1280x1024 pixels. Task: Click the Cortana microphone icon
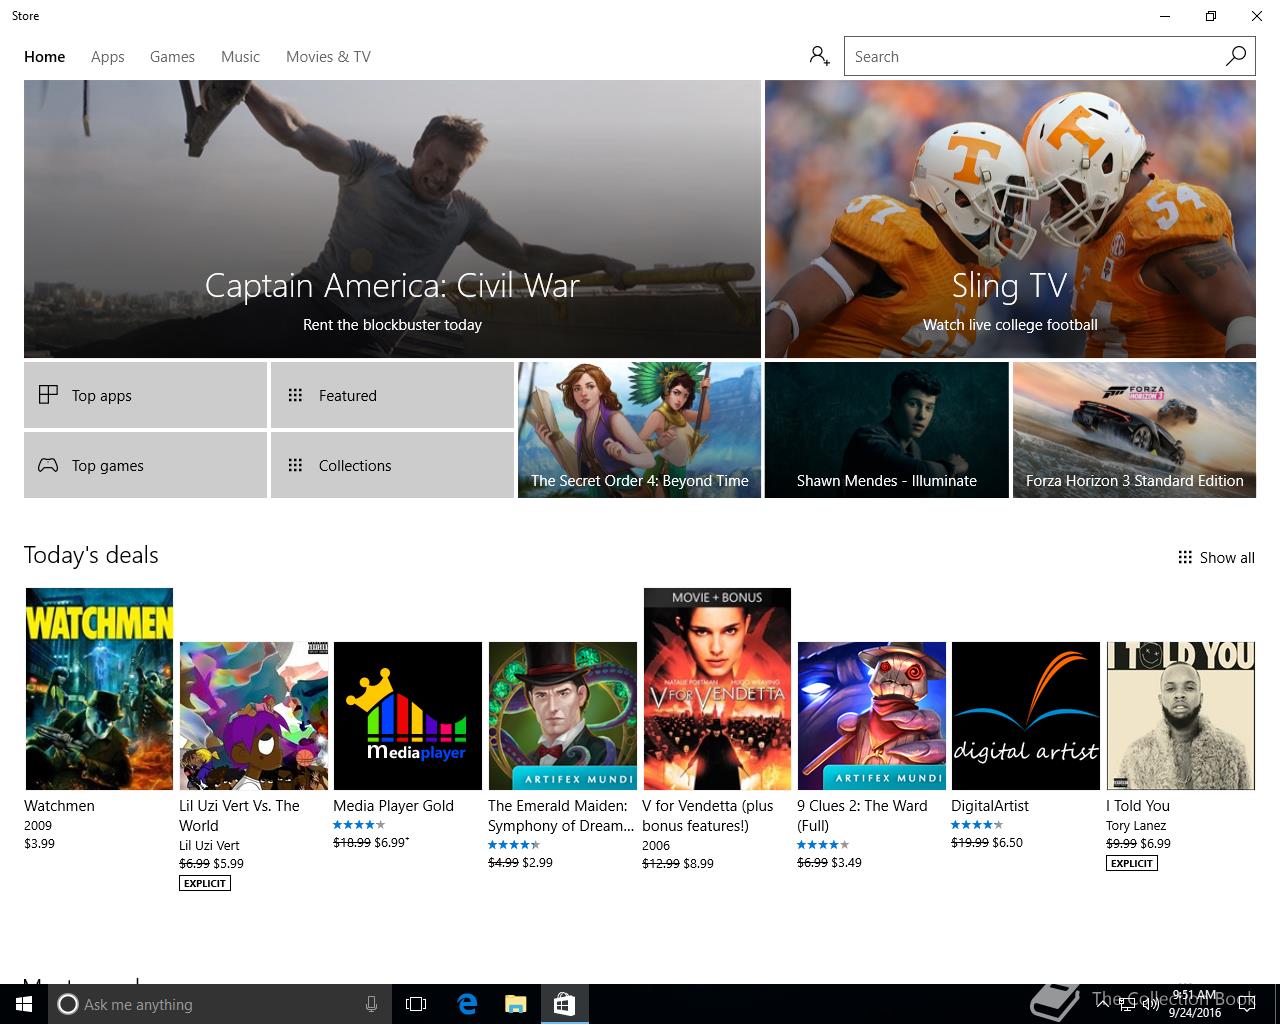(371, 1004)
